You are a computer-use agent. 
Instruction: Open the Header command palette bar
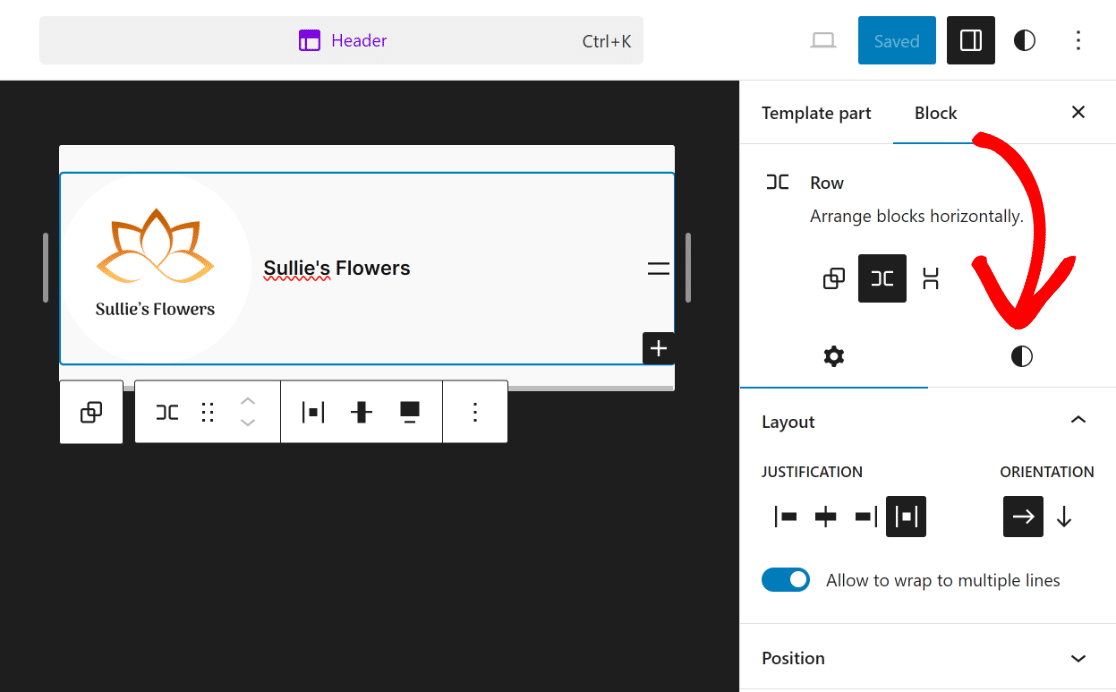pos(341,41)
